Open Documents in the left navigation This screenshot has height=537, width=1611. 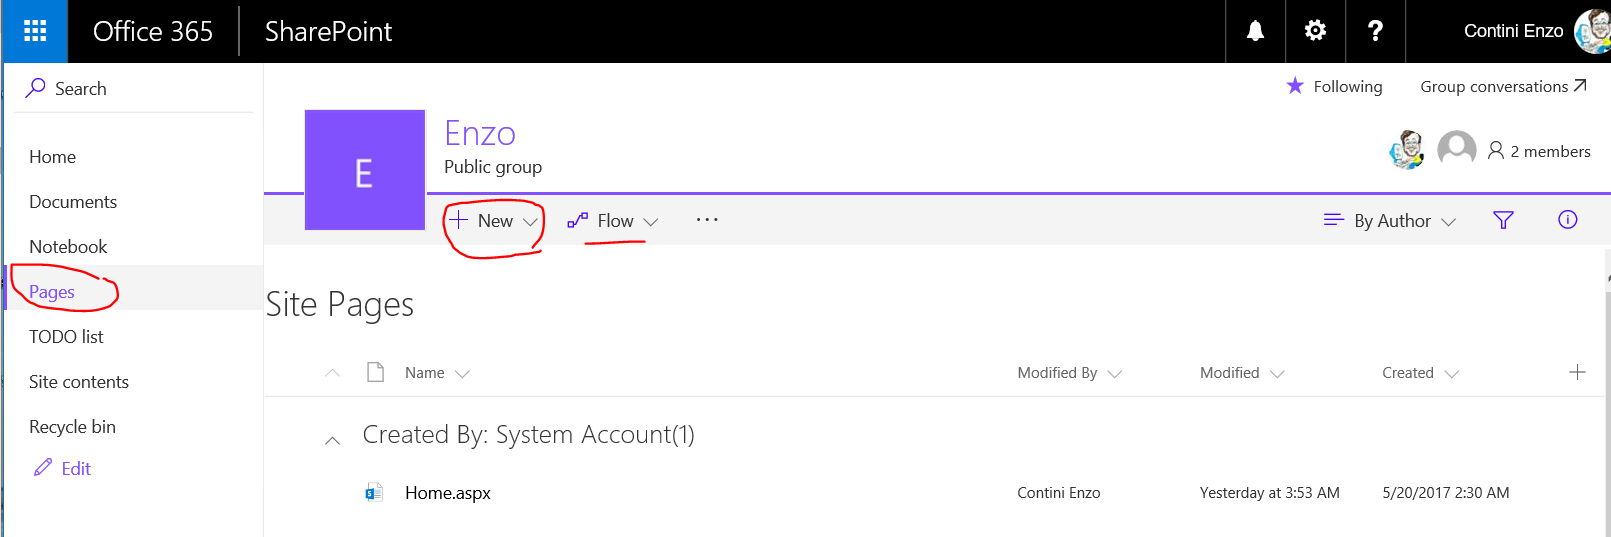coord(73,202)
